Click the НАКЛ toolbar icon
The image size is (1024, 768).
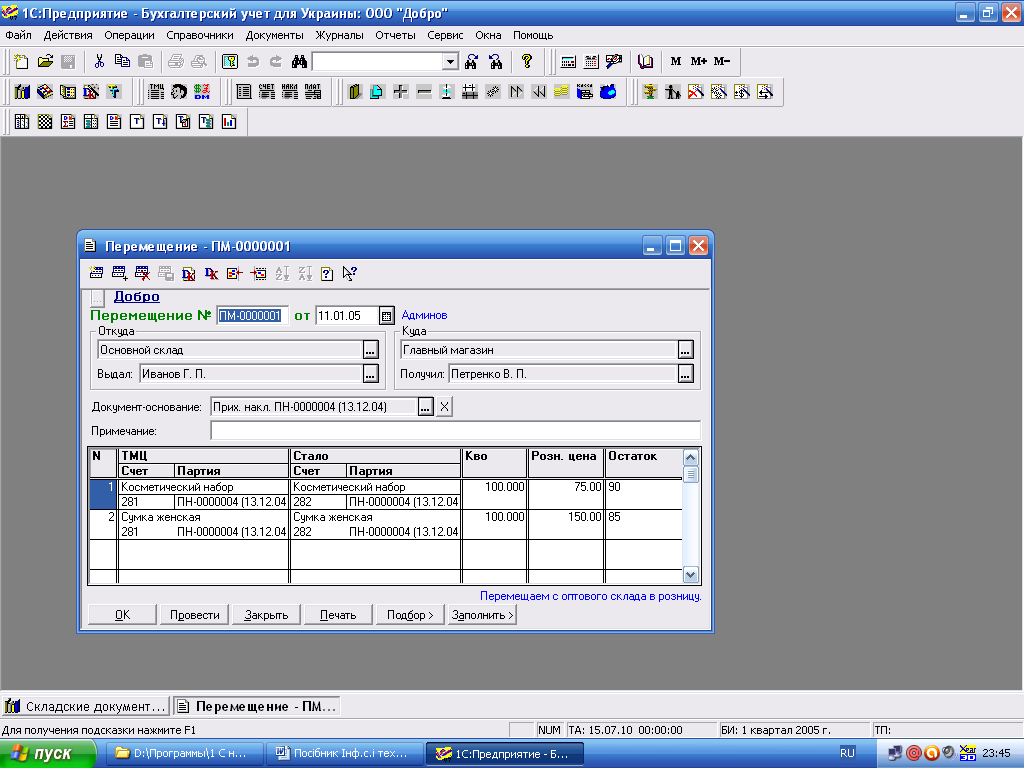(x=289, y=91)
